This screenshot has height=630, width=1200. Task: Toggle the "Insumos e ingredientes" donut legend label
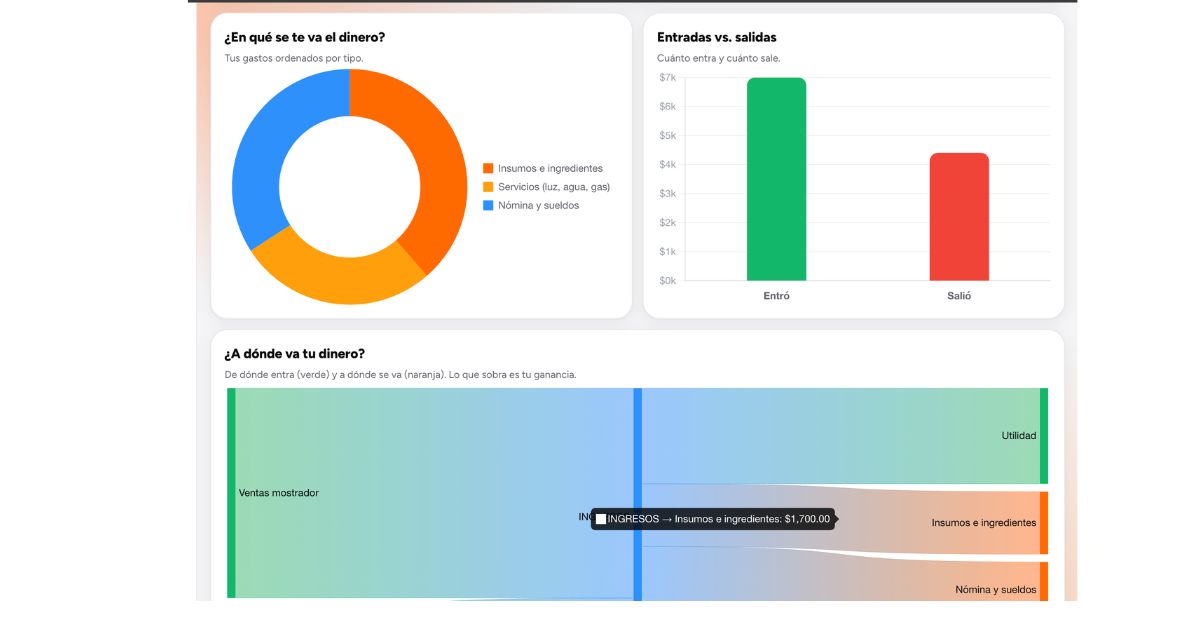click(x=550, y=168)
